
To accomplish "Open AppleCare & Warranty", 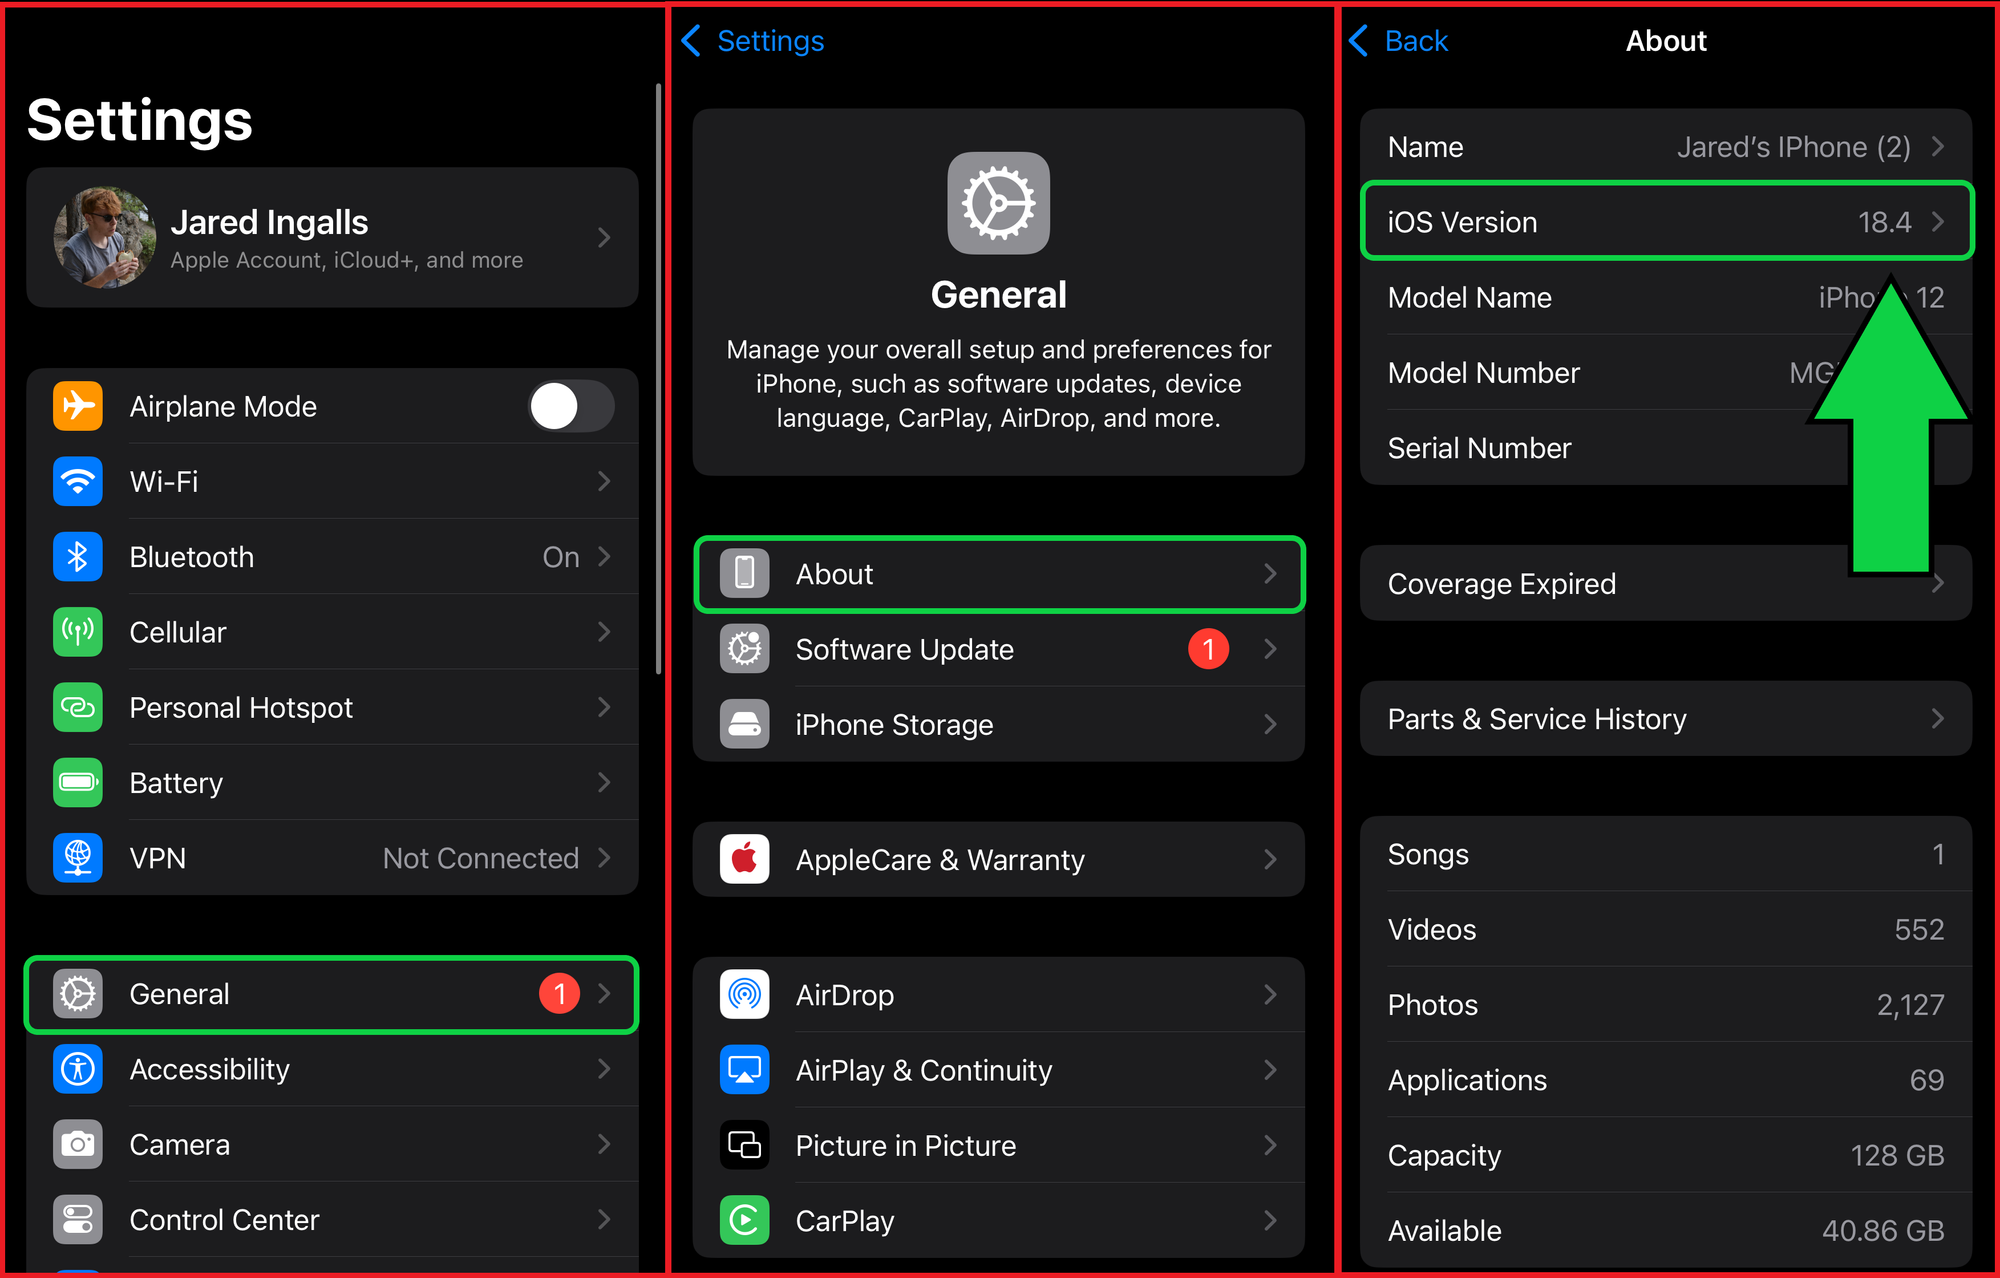I will click(x=998, y=859).
